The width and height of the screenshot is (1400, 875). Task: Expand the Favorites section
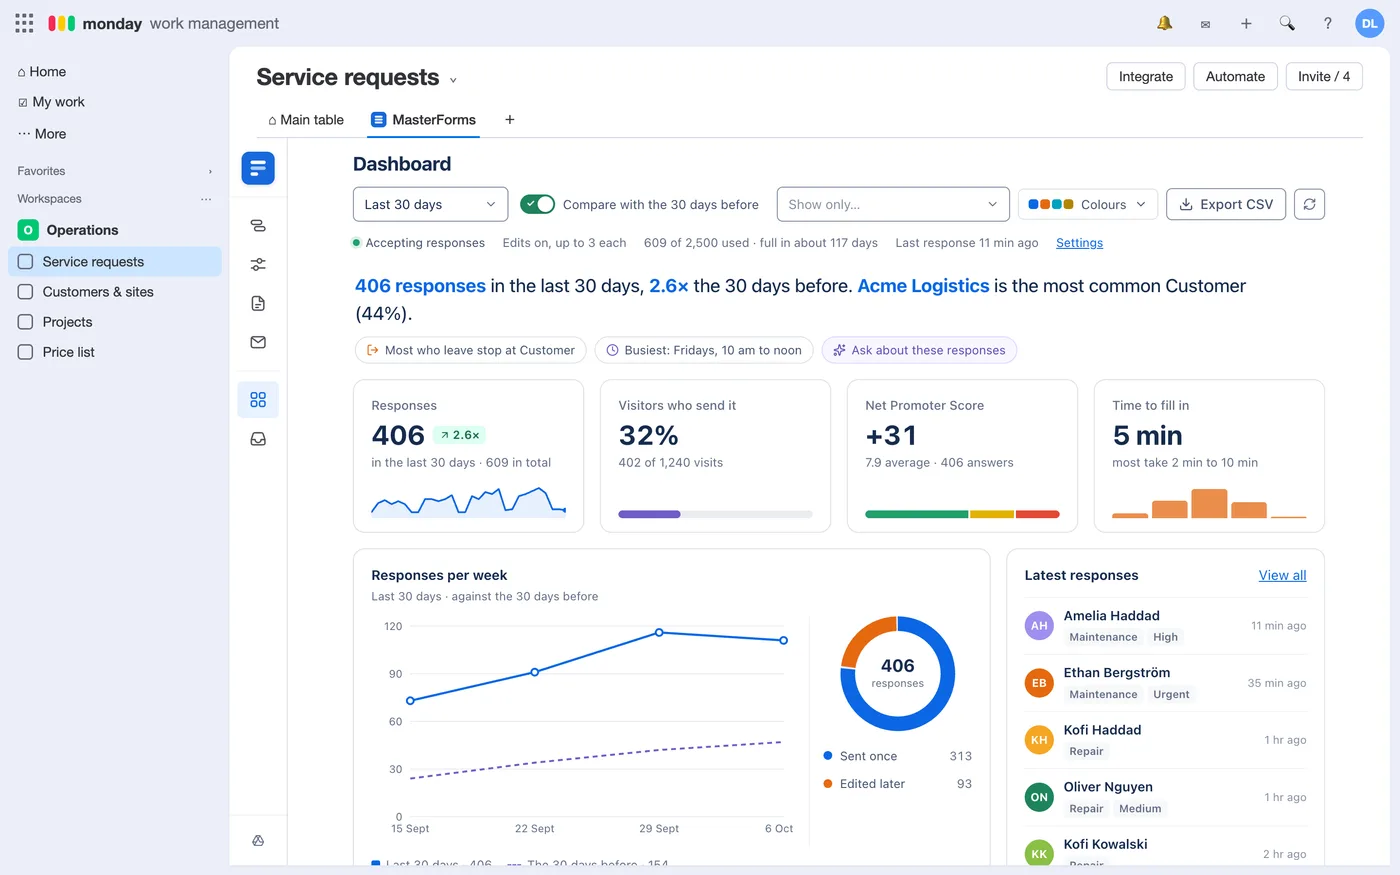(x=210, y=172)
